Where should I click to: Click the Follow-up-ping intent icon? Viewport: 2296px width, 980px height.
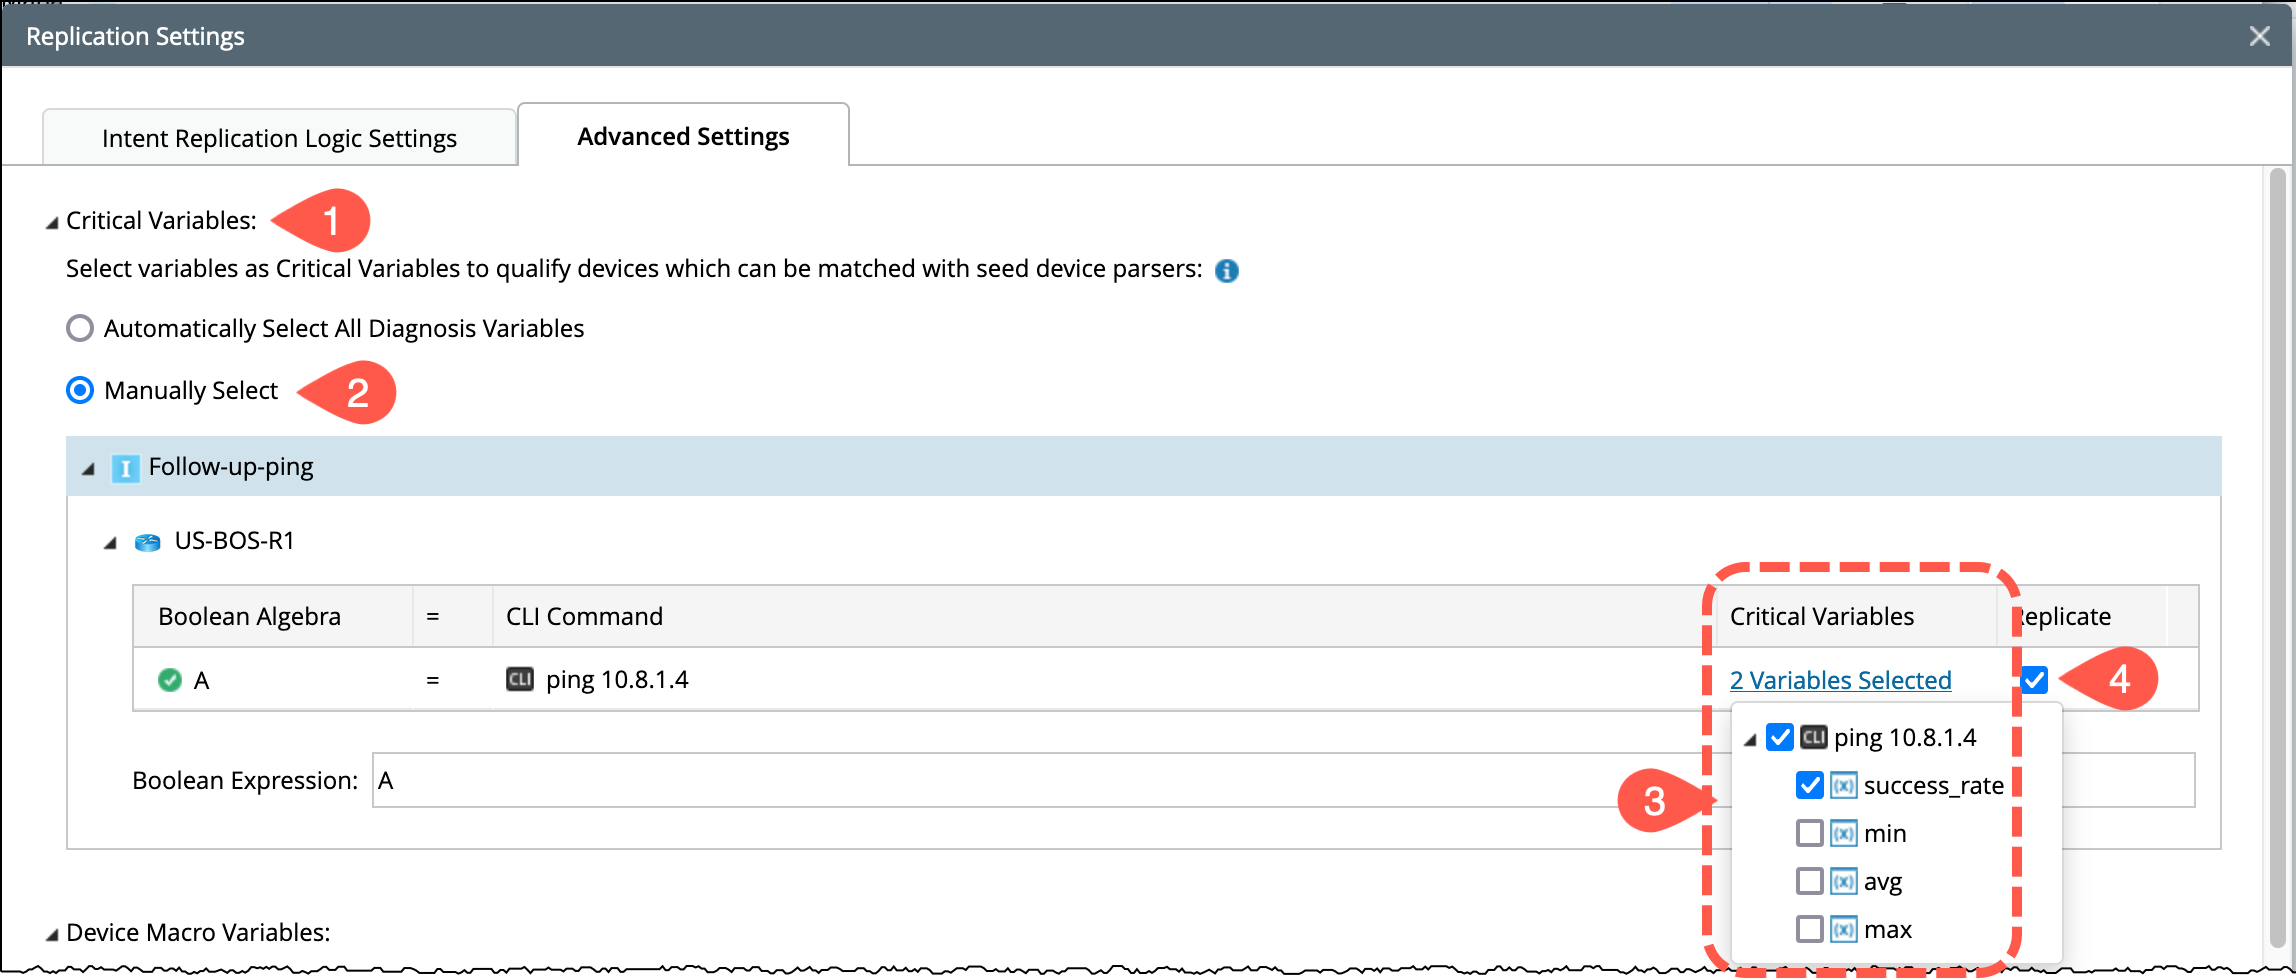pyautogui.click(x=125, y=468)
